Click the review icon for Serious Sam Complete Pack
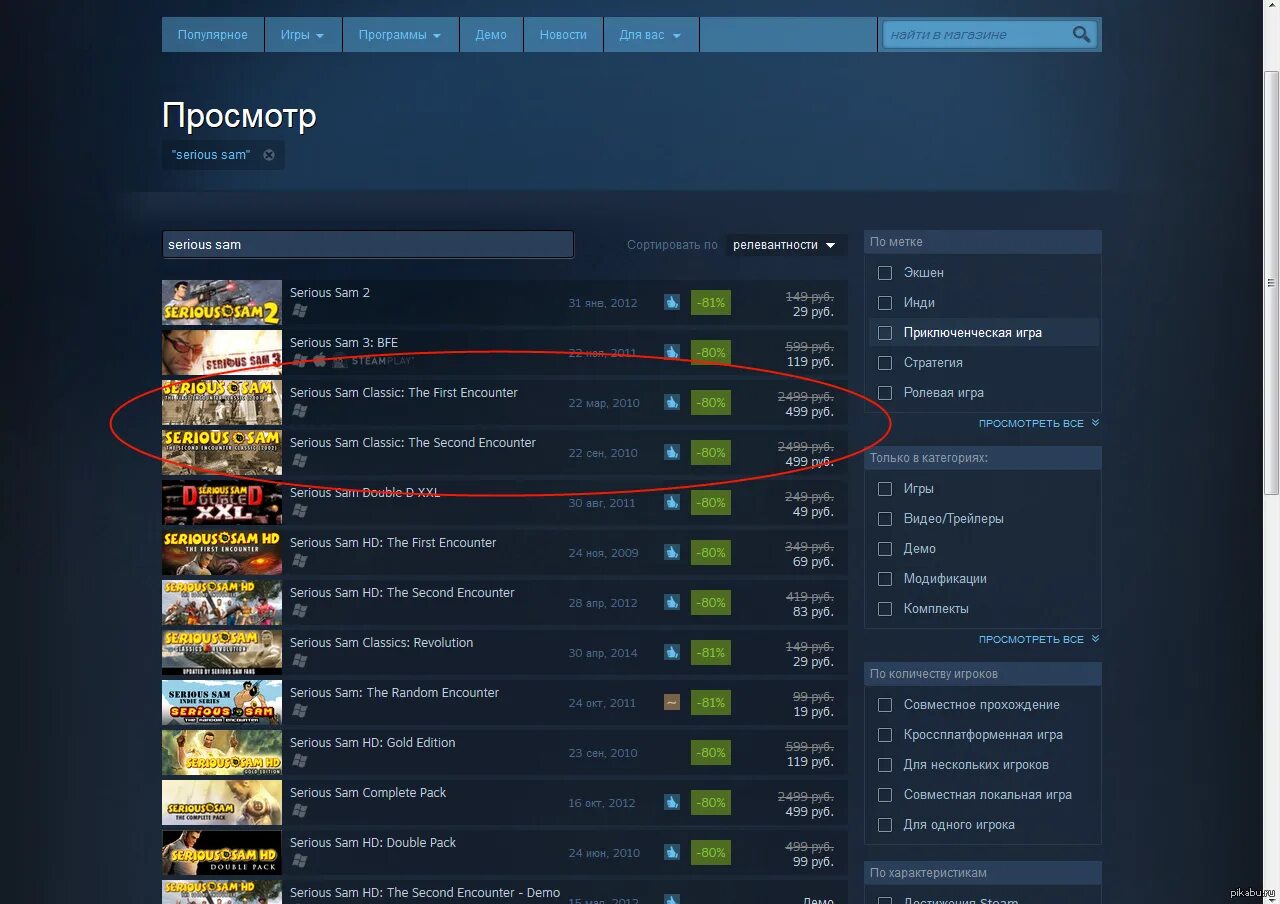Screen dimensions: 1280x904 point(672,802)
